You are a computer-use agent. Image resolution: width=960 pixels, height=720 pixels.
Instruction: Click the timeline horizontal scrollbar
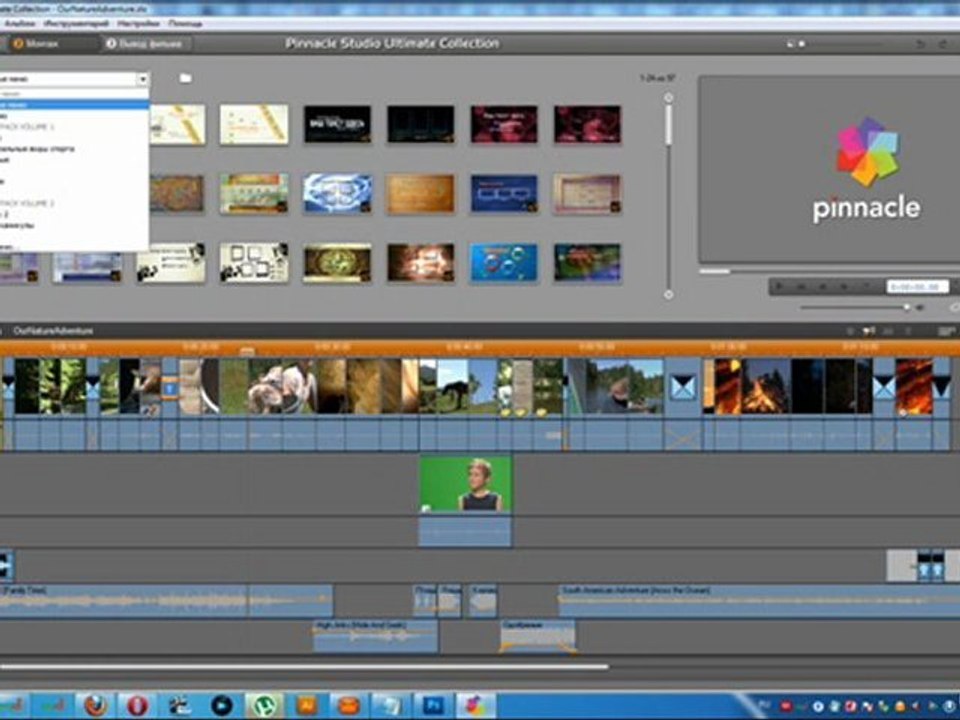pyautogui.click(x=304, y=667)
